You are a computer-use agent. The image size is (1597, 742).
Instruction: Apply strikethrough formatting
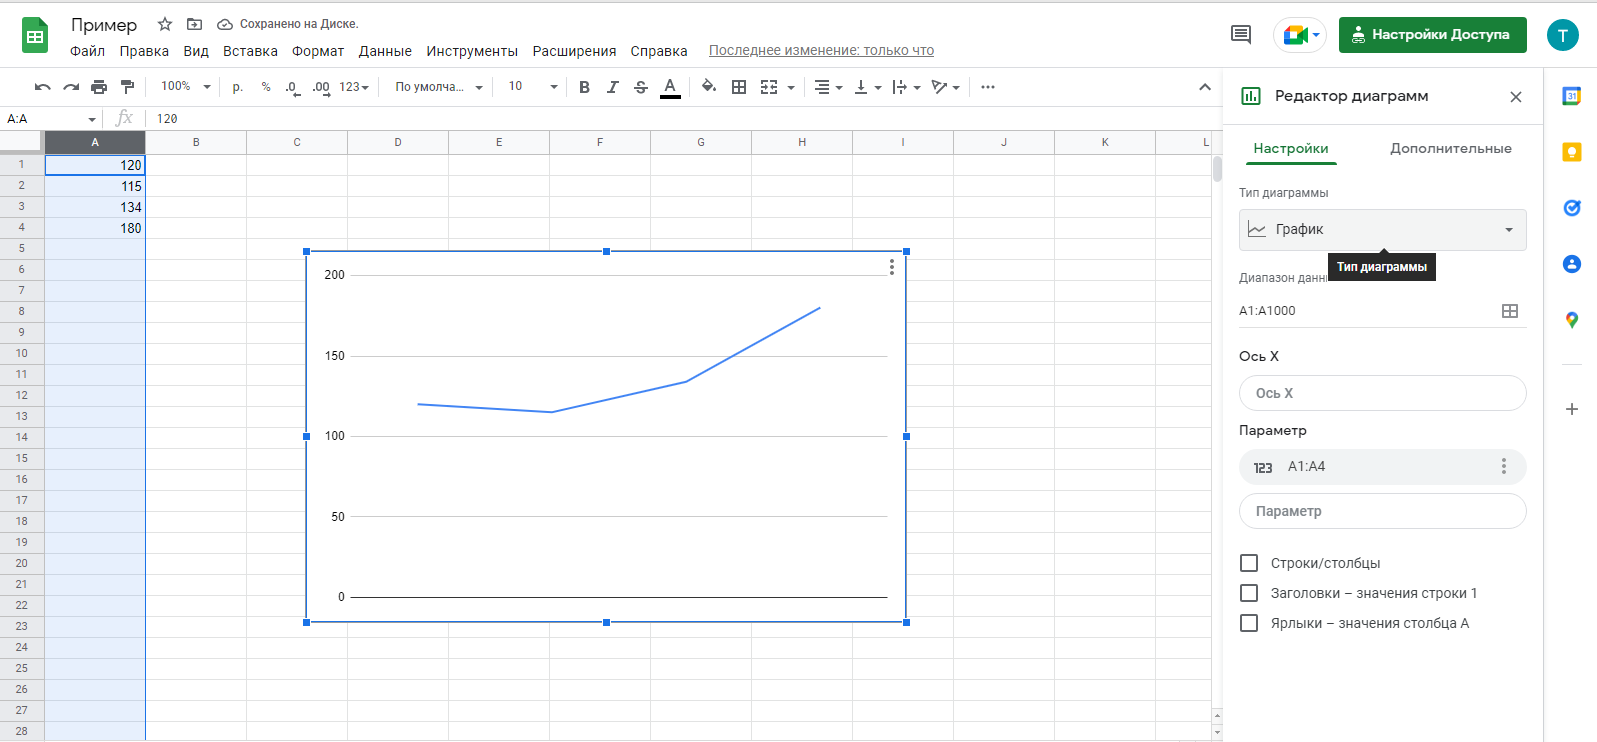[x=641, y=87]
